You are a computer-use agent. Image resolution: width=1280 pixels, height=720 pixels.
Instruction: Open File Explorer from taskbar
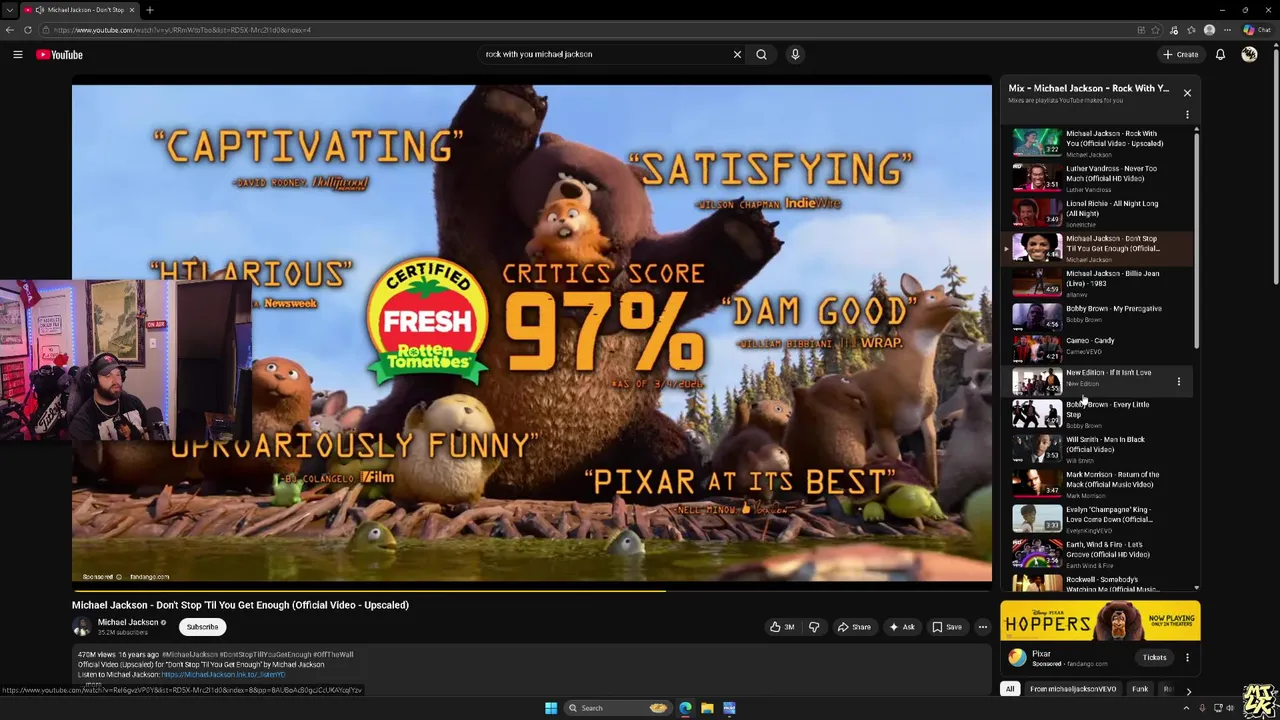pyautogui.click(x=707, y=708)
